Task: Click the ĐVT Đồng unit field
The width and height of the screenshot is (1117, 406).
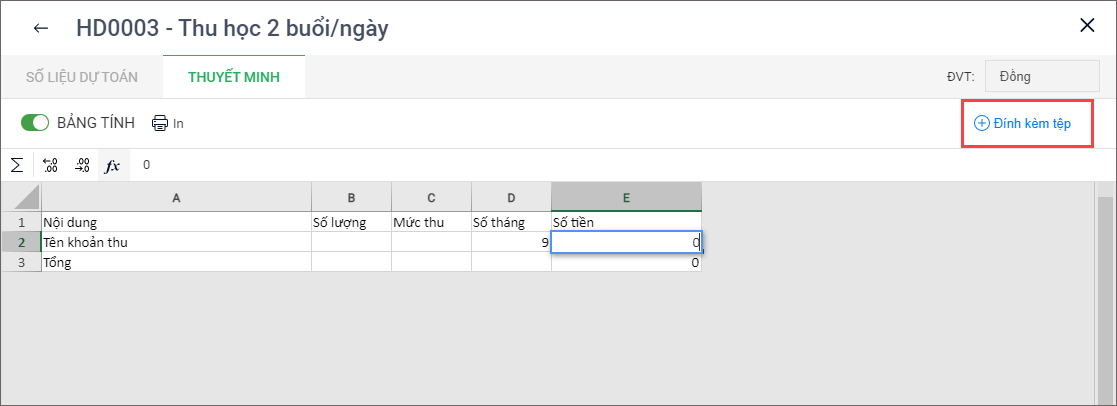Action: pyautogui.click(x=1041, y=76)
